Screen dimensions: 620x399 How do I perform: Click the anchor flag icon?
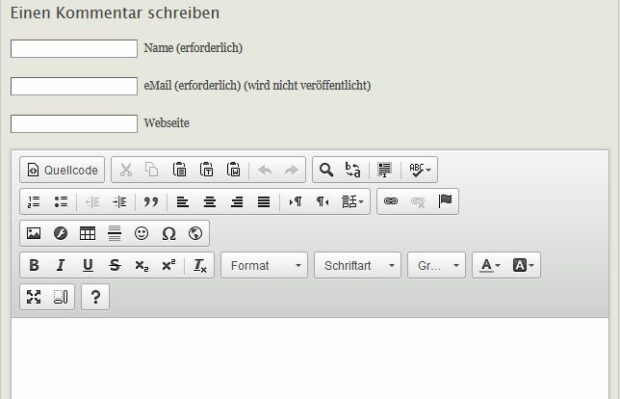coord(445,202)
